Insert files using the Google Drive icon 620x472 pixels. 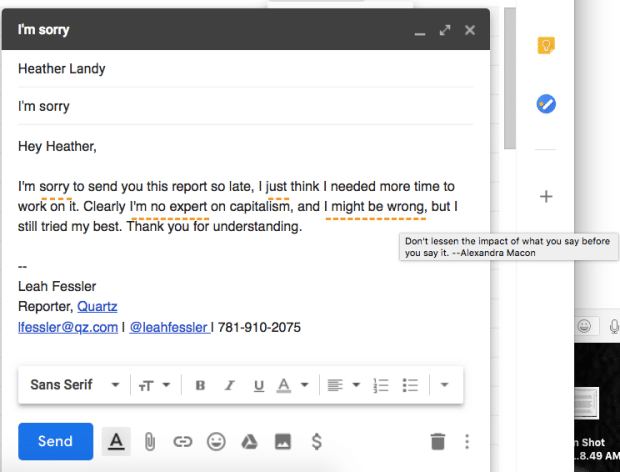[x=250, y=441]
